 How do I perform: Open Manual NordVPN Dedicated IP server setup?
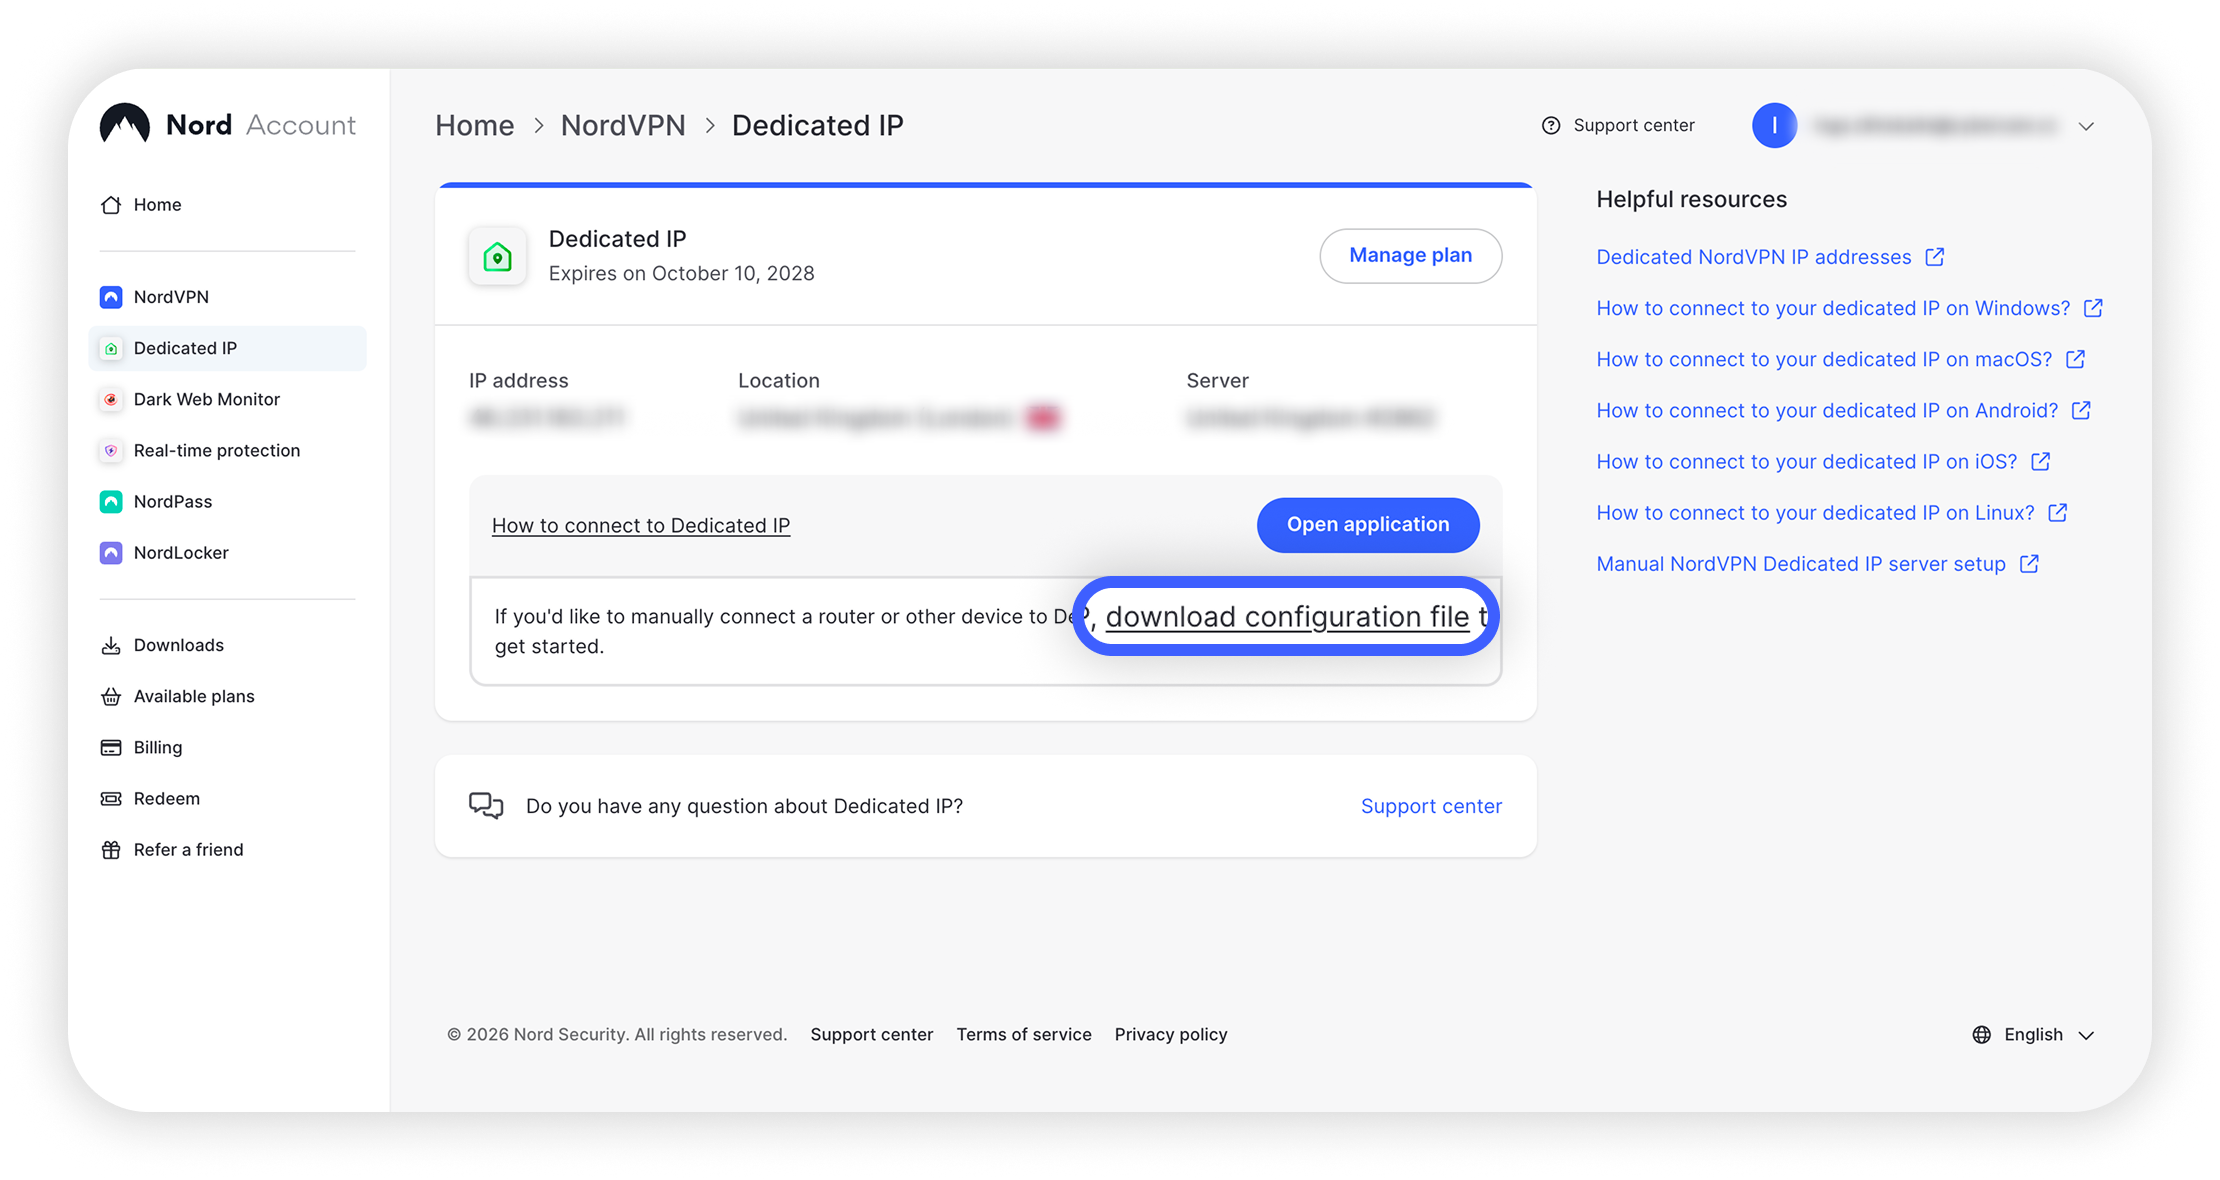click(x=1818, y=563)
